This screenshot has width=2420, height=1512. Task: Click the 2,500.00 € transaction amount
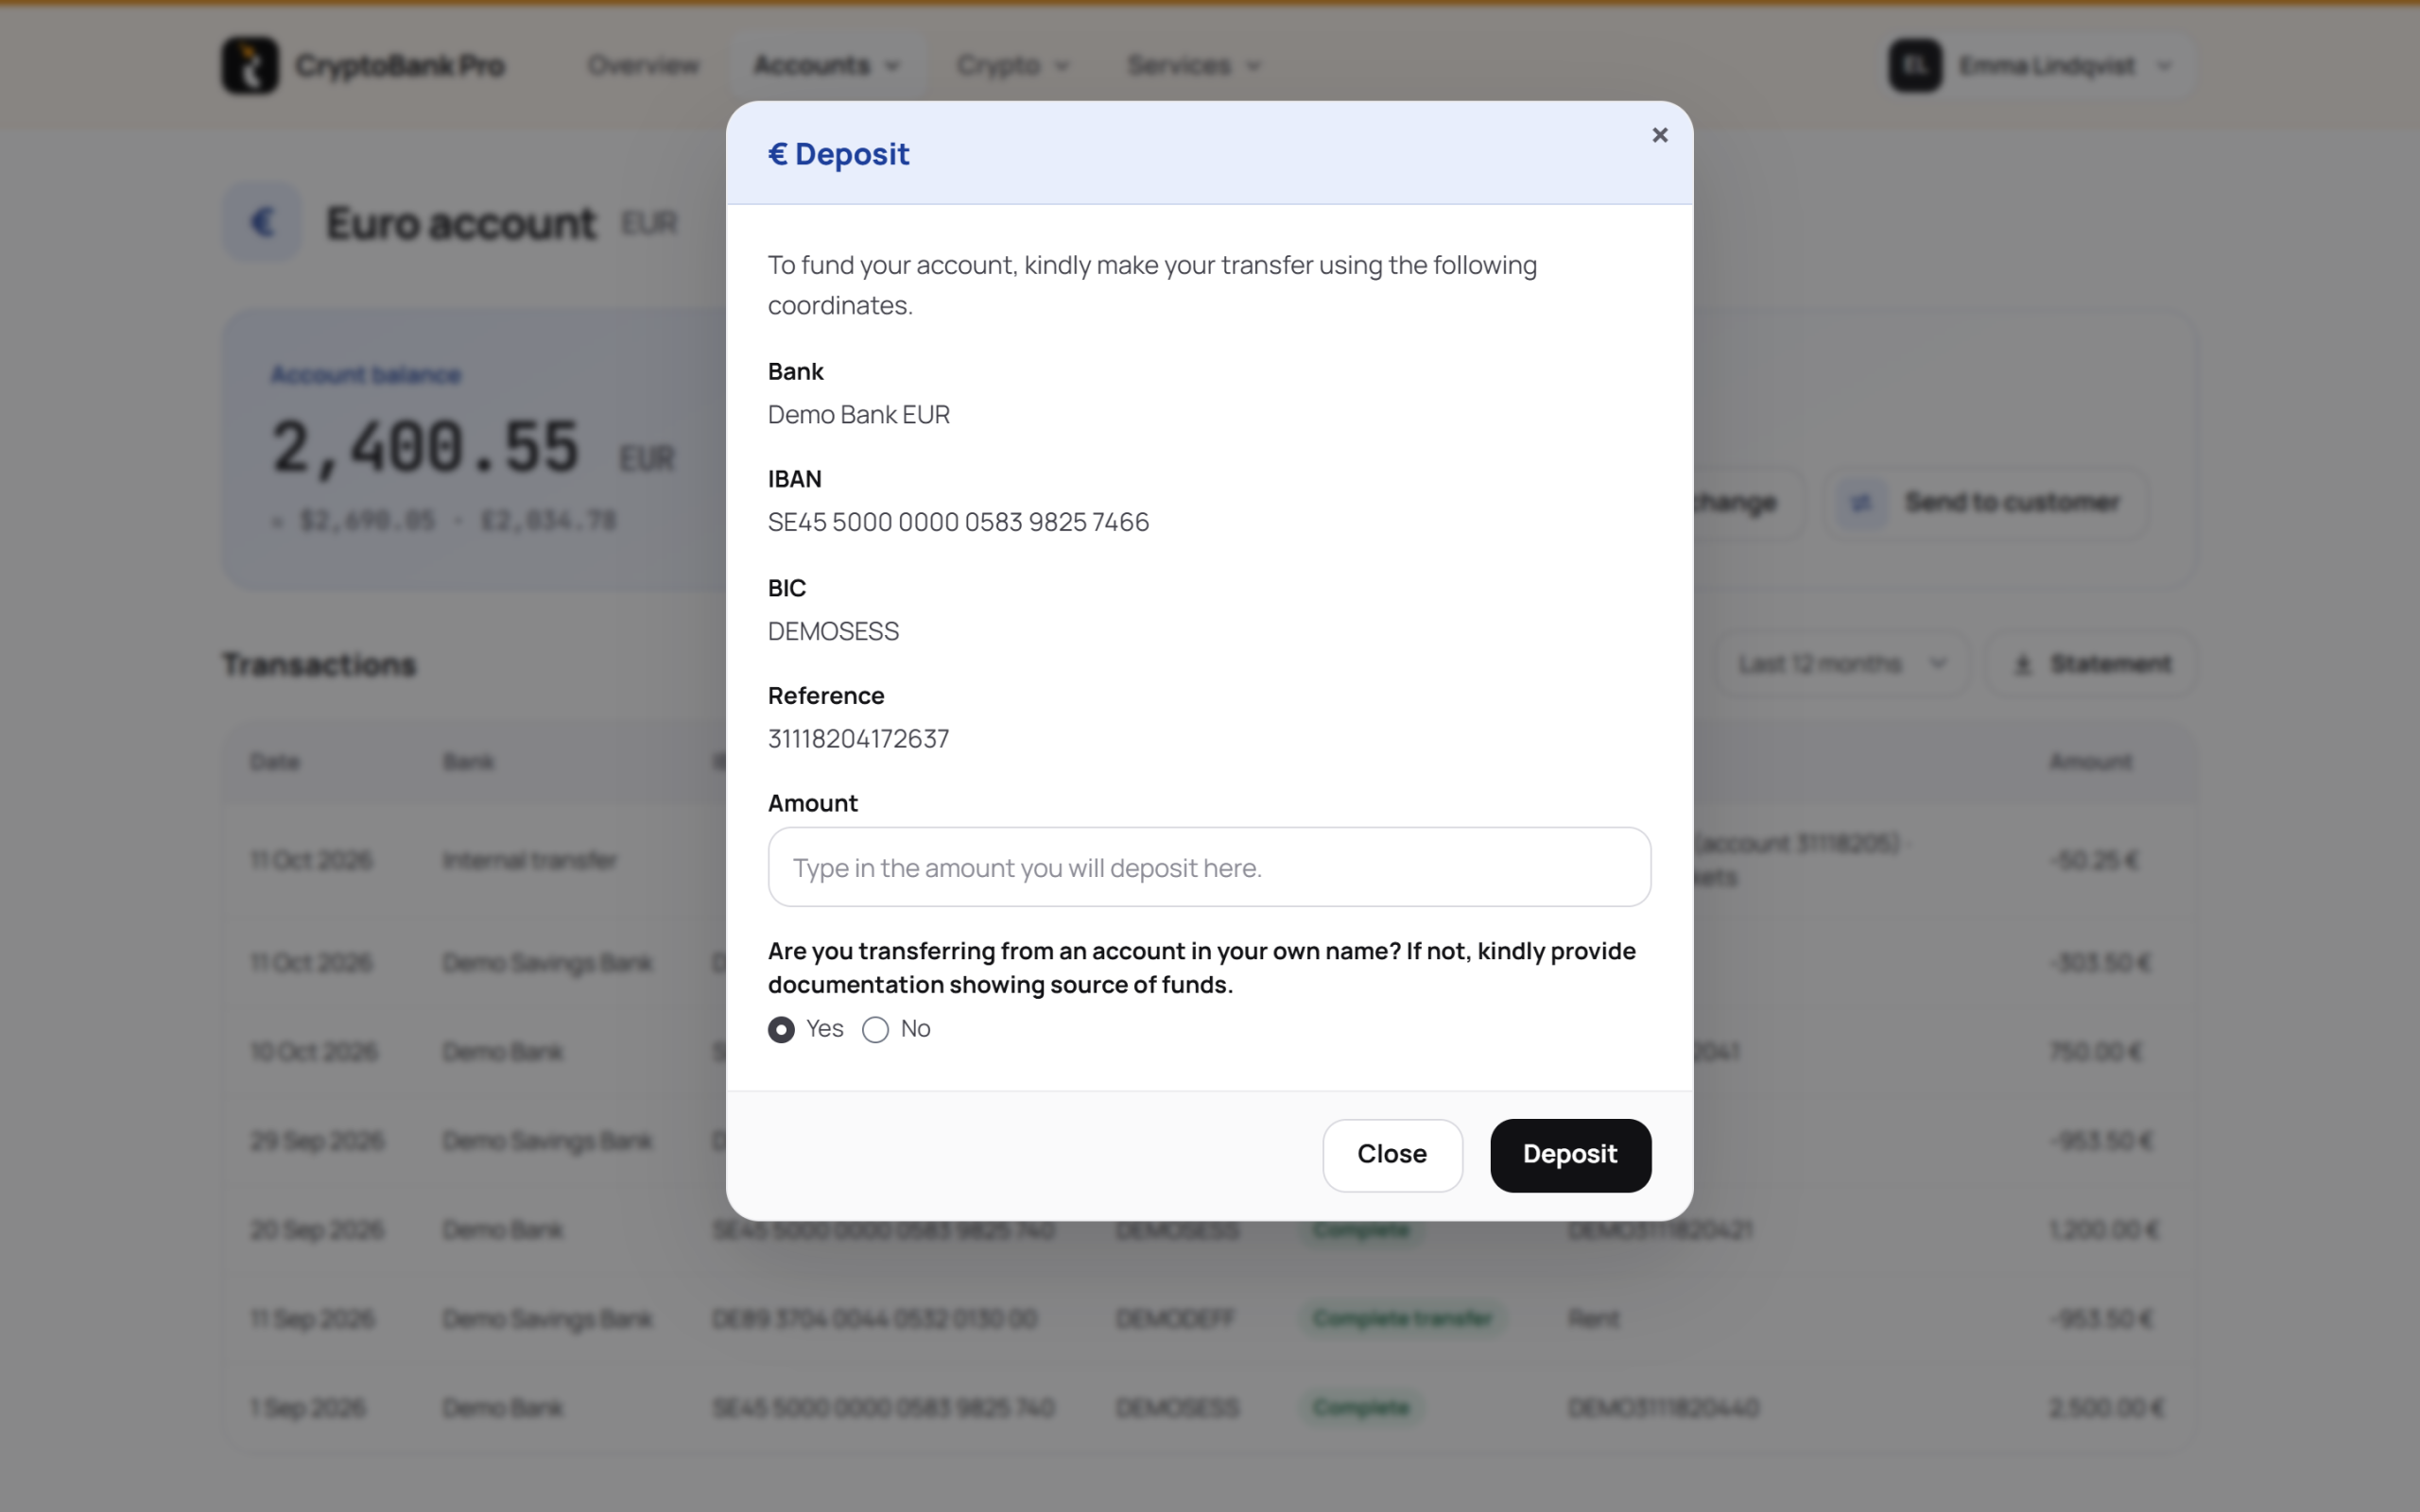click(x=2105, y=1408)
